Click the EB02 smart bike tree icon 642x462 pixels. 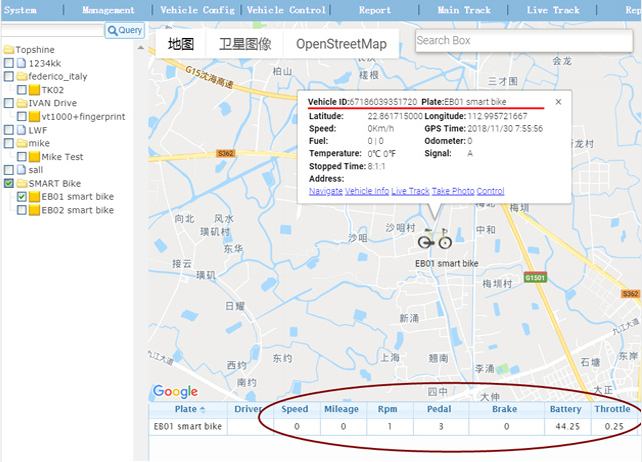click(x=34, y=210)
